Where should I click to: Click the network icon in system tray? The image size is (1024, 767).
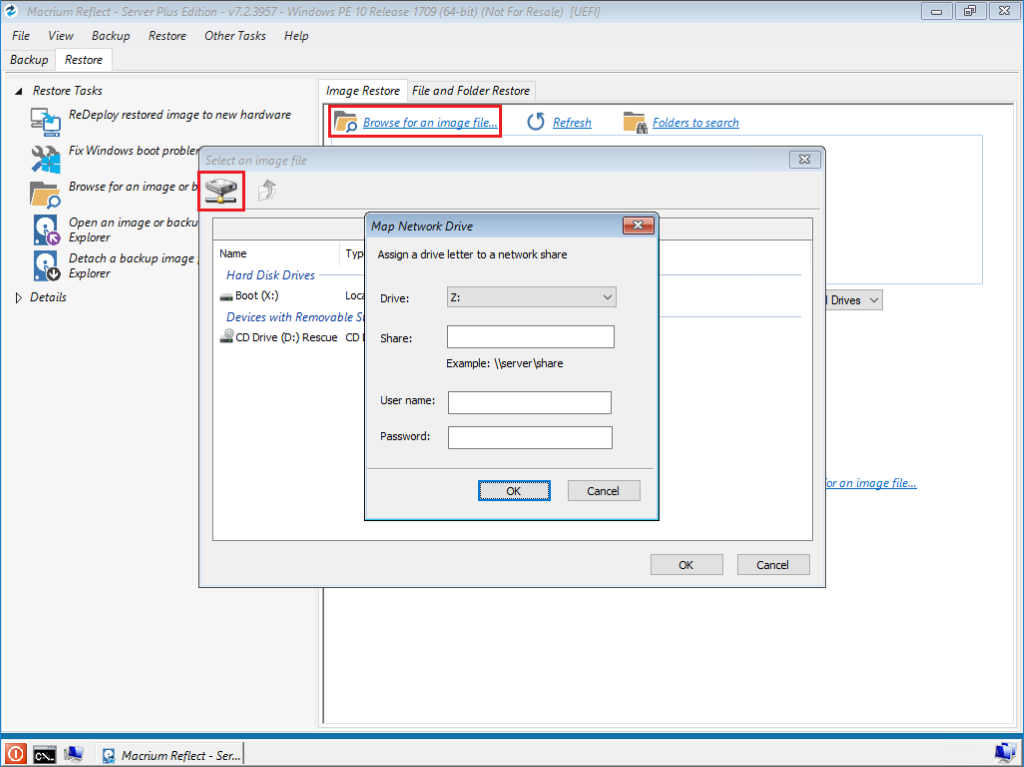(x=1005, y=753)
